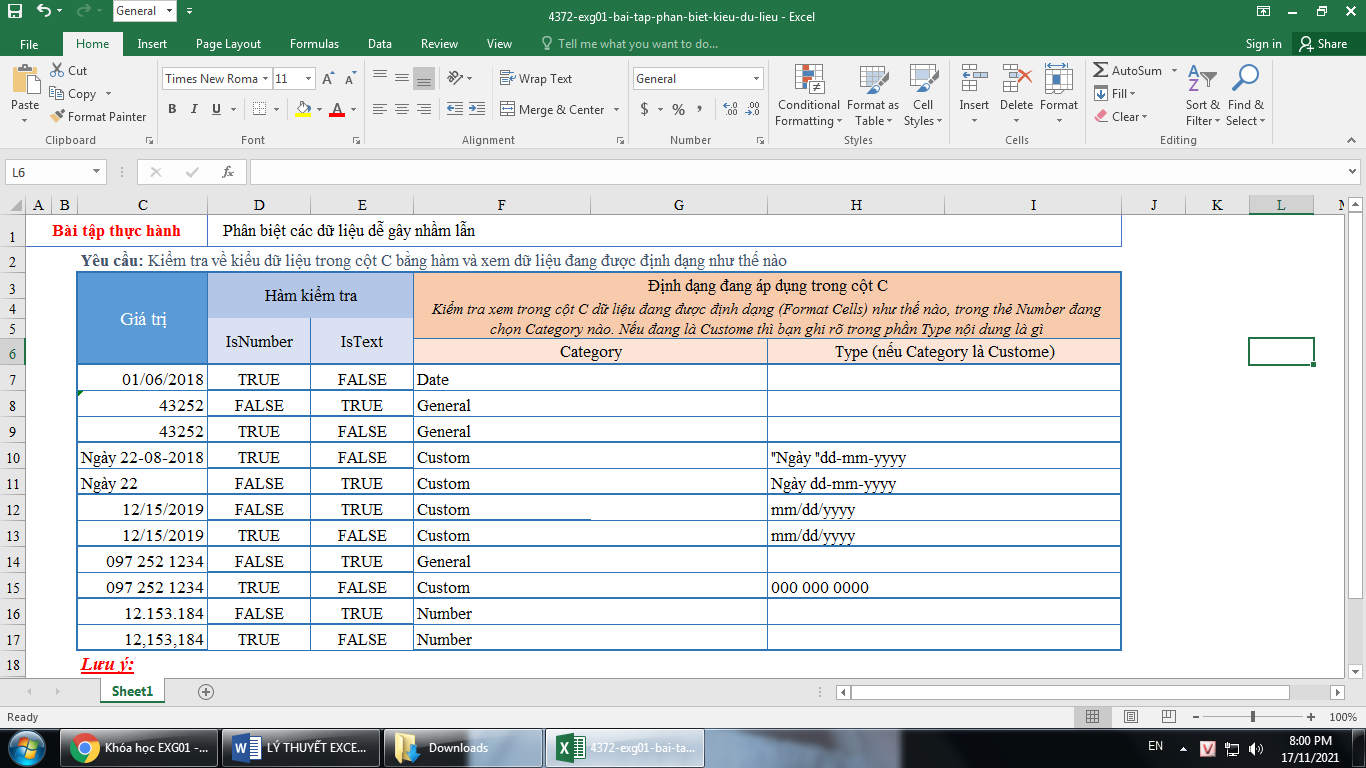Switch to the Page Layout tab
Screen dimensions: 1366x768
pos(228,44)
